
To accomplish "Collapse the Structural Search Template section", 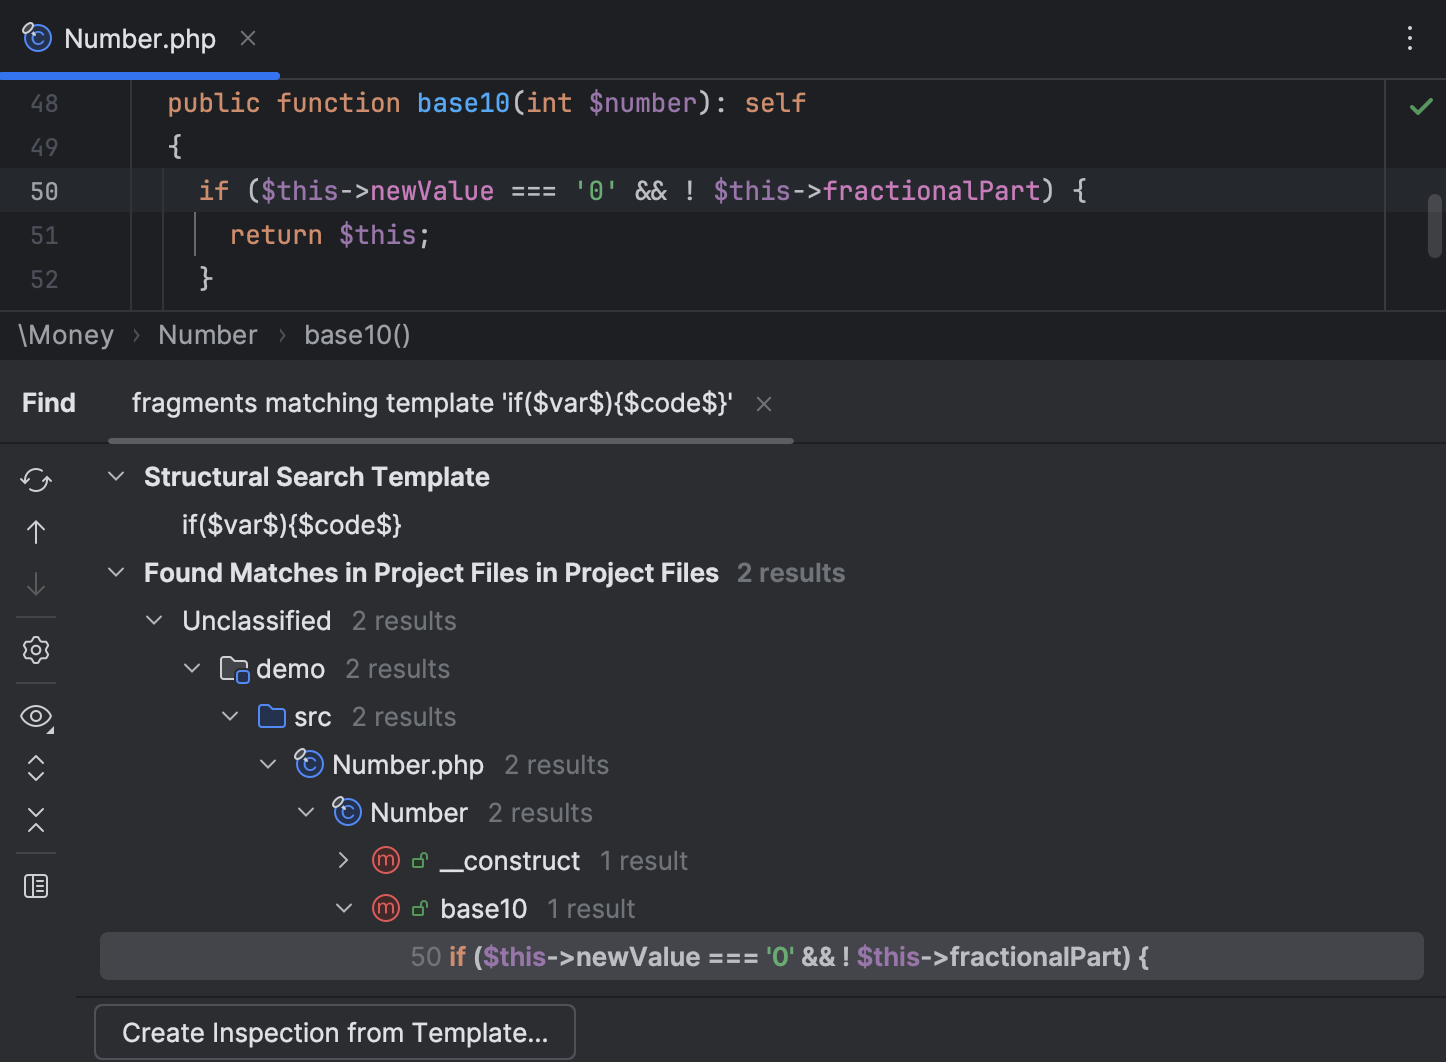I will pyautogui.click(x=115, y=476).
